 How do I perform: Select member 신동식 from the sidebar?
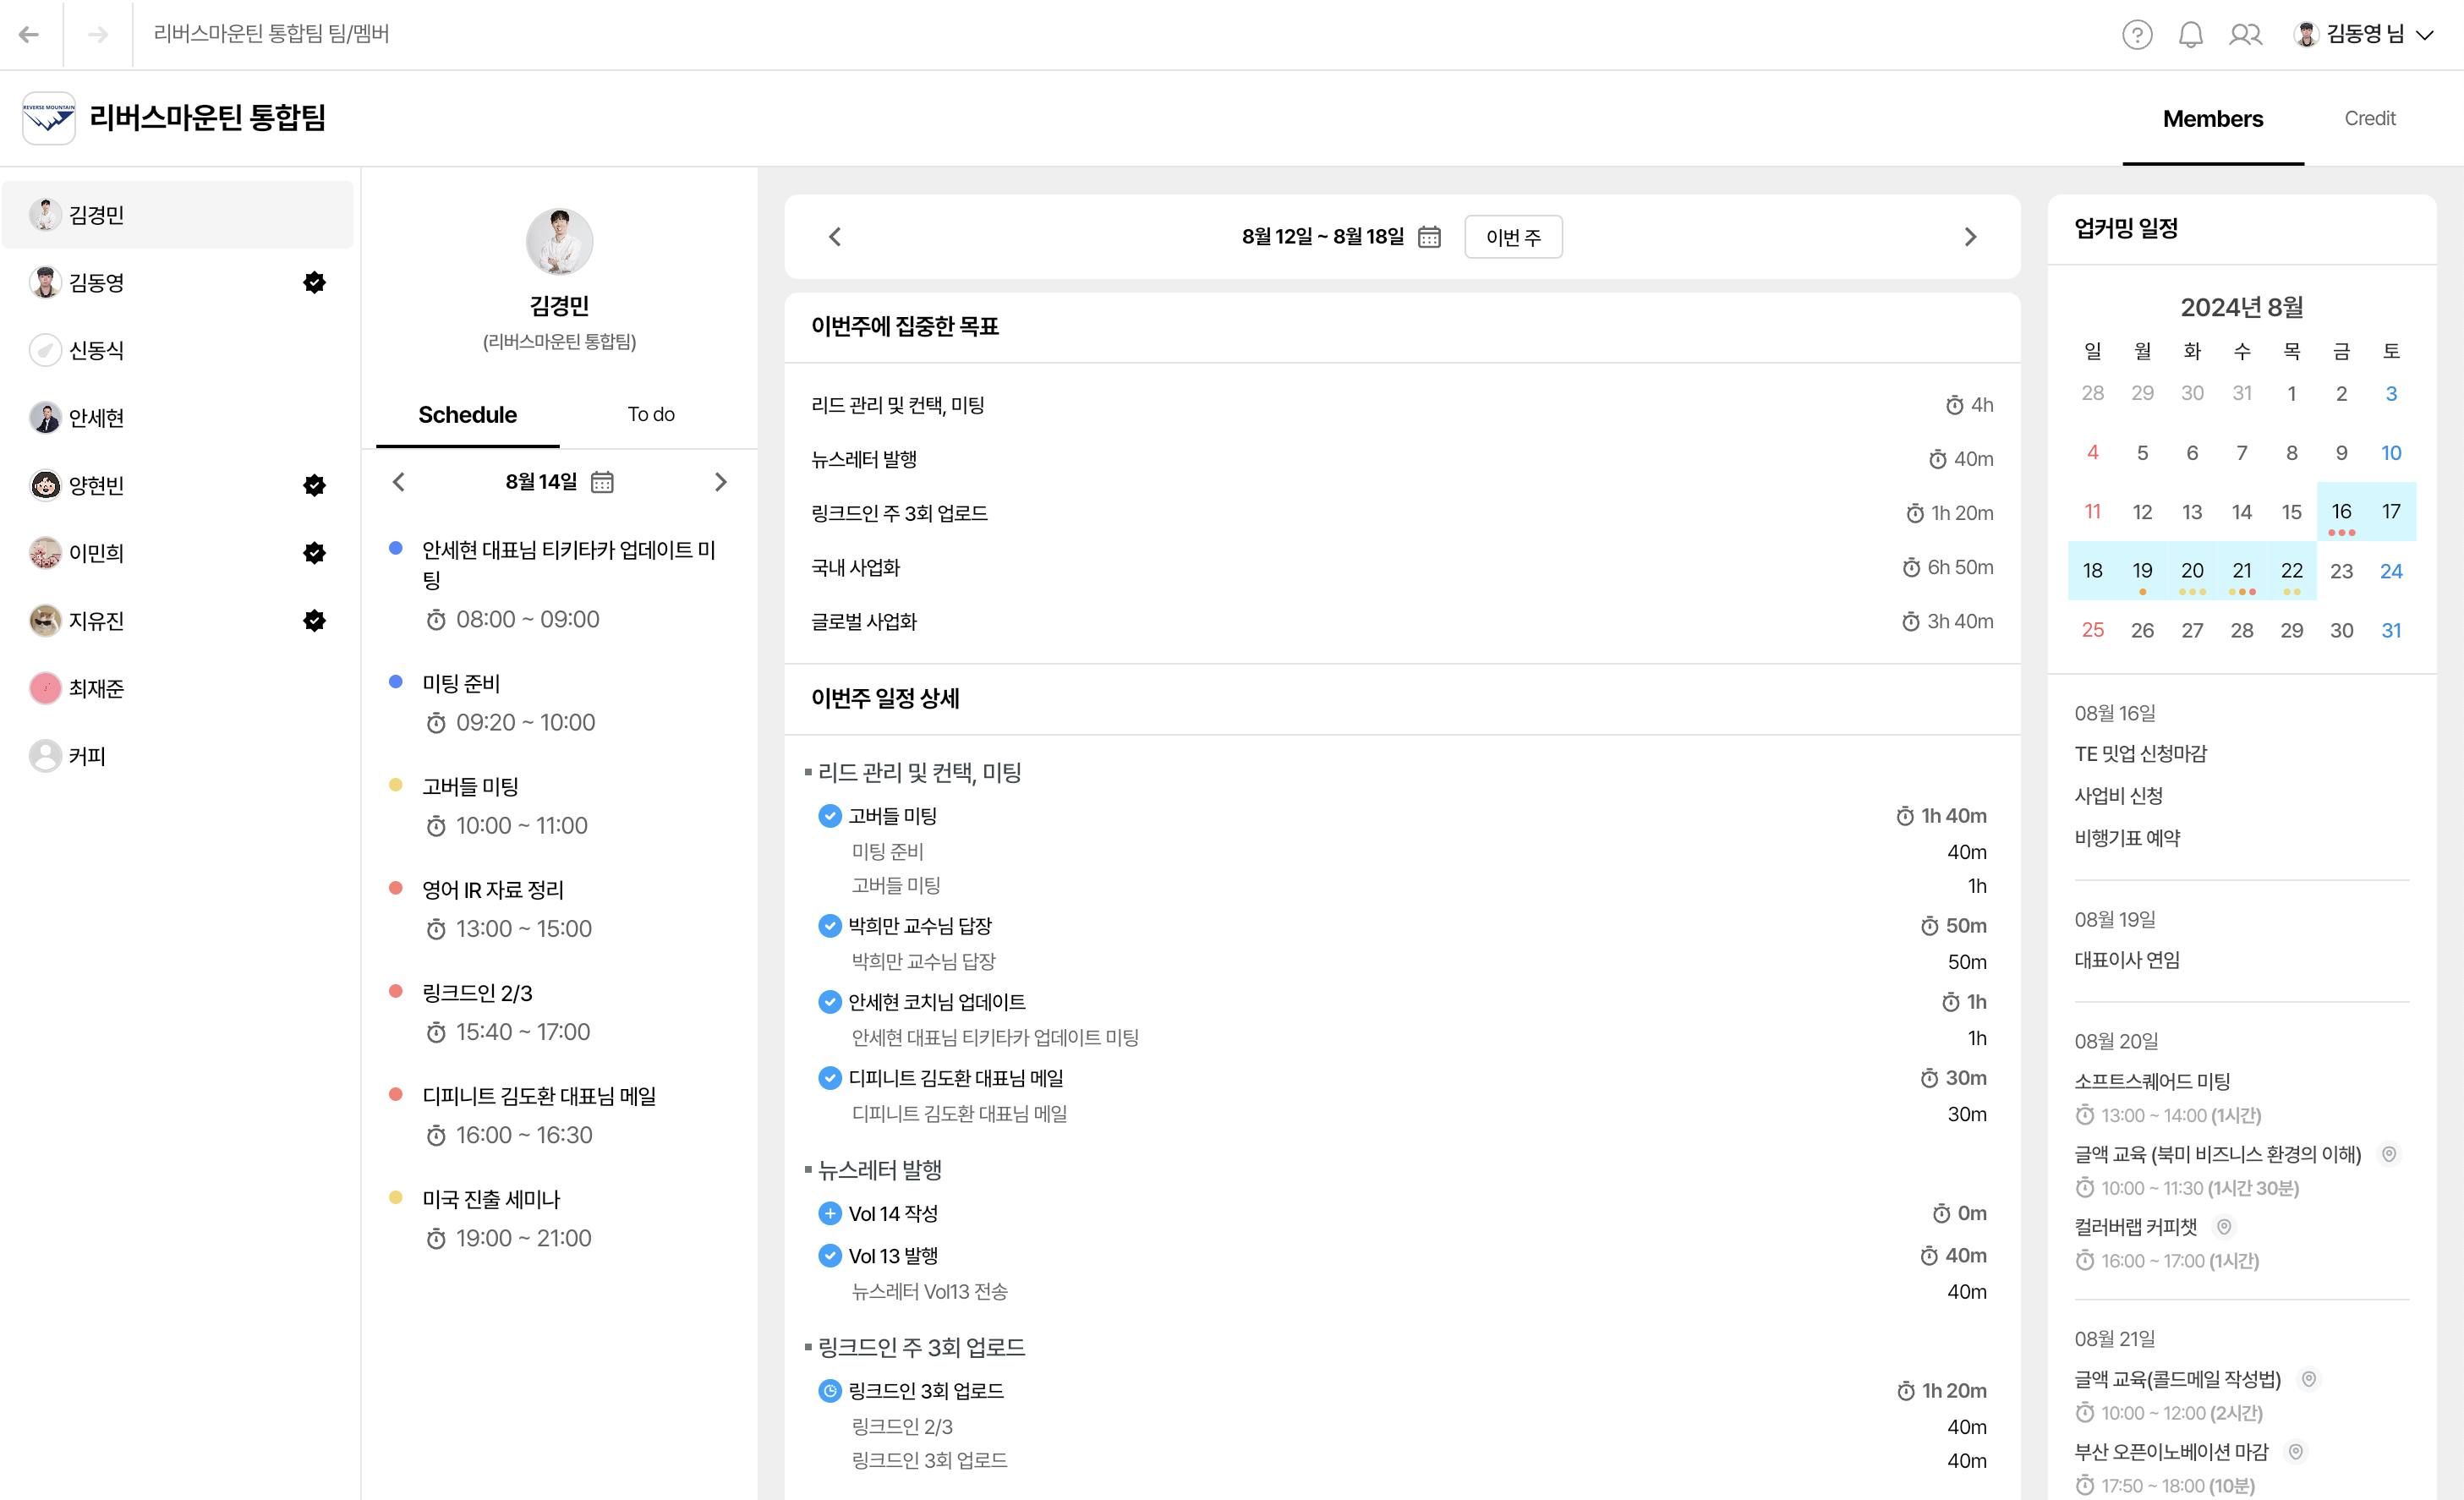coord(97,350)
